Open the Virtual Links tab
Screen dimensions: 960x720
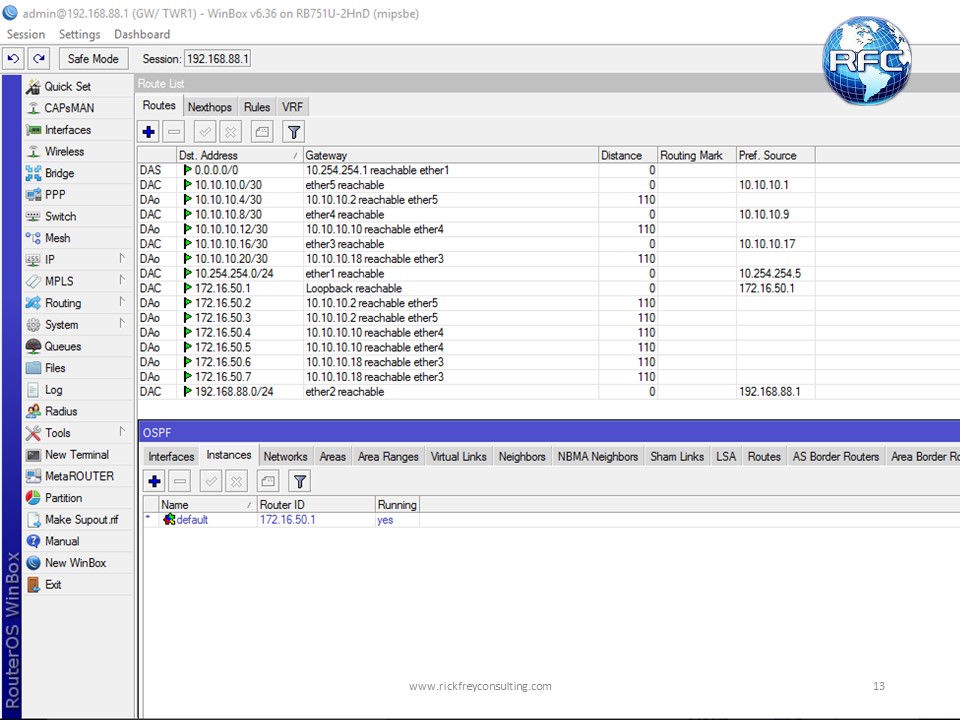458,457
